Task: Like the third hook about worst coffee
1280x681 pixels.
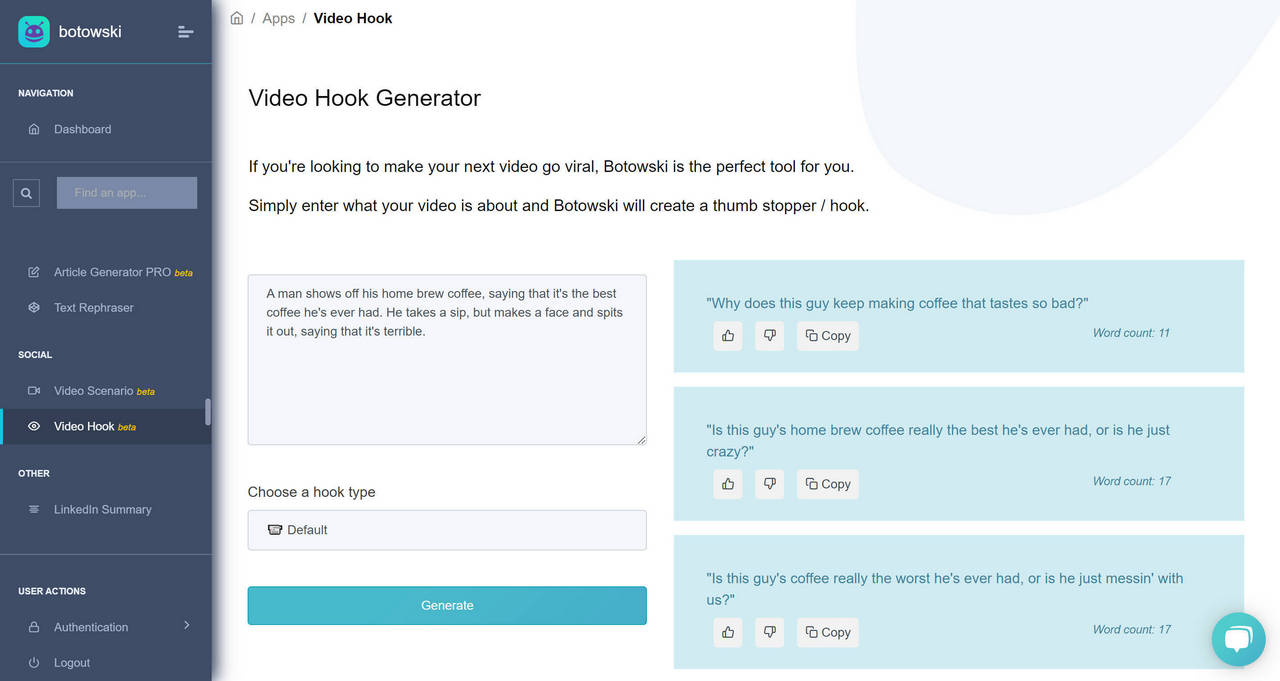Action: pyautogui.click(x=727, y=632)
